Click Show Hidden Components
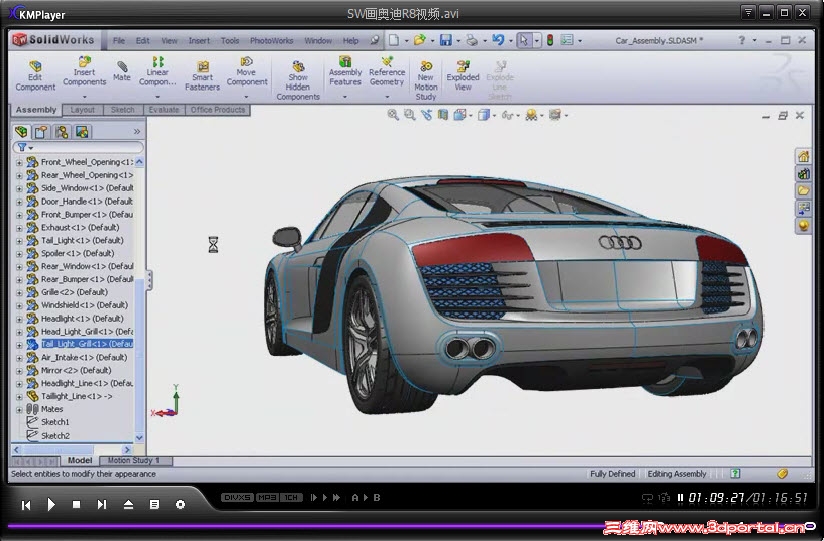This screenshot has width=824, height=541. pos(298,80)
